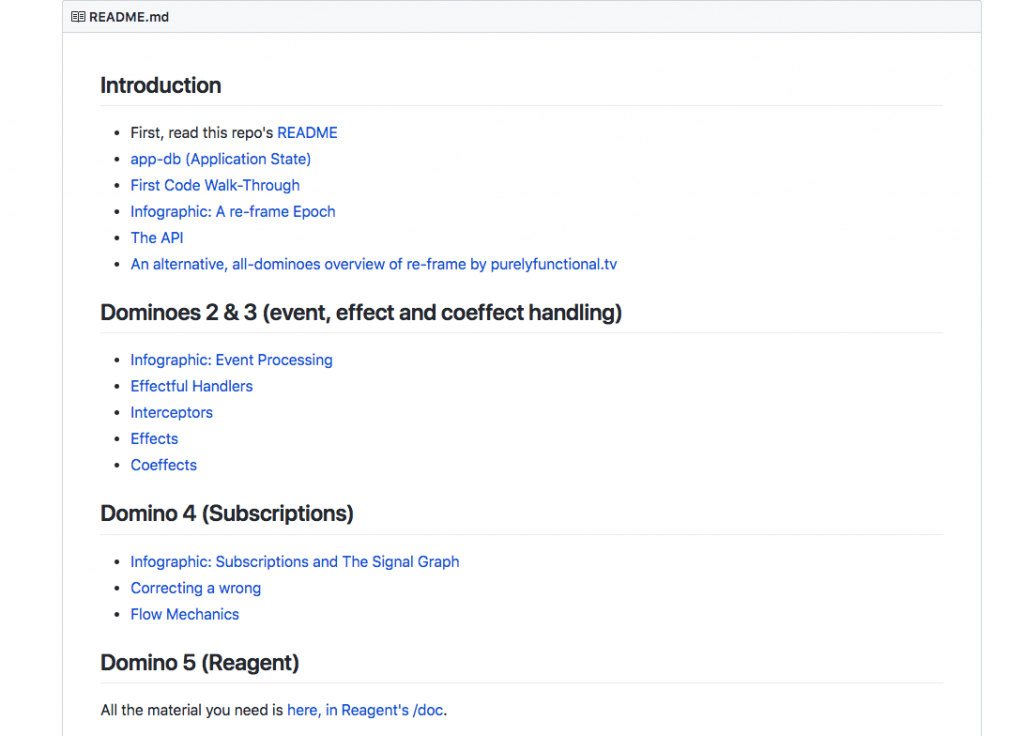The height and width of the screenshot is (736, 1024).
Task: Open the app-db (Application State) link
Action: (220, 158)
